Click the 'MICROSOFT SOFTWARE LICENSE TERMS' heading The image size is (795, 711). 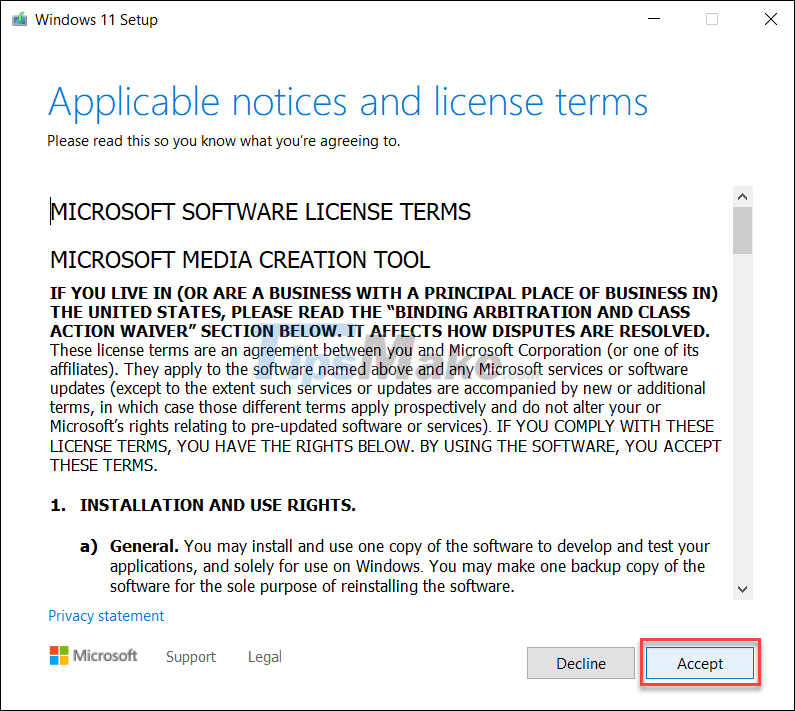[261, 212]
